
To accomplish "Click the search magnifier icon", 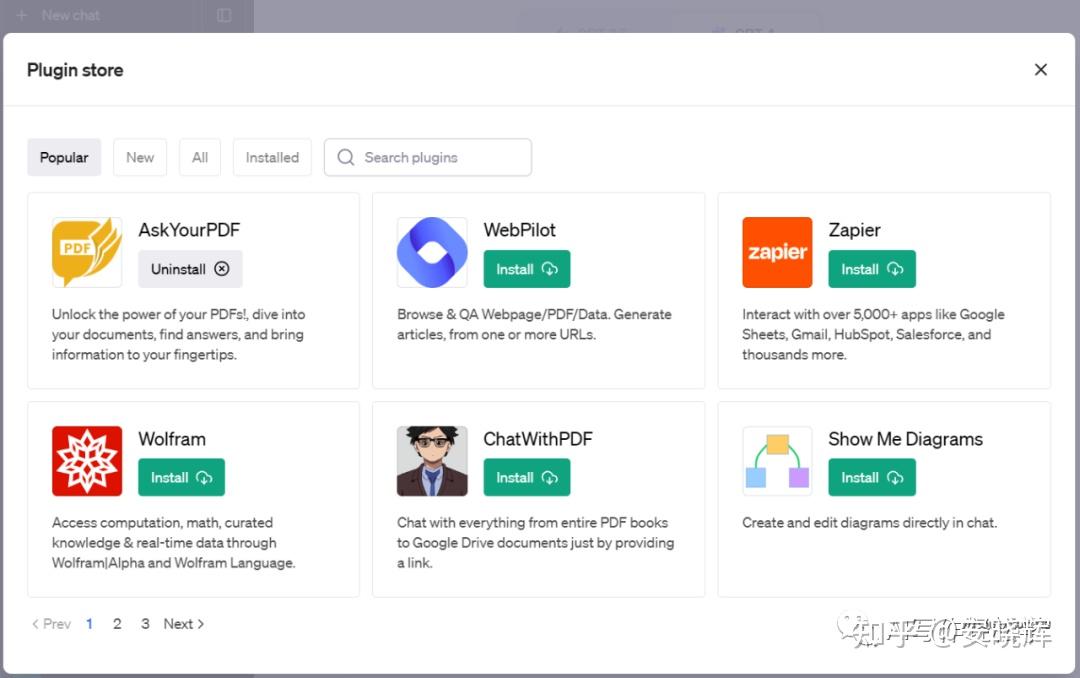I will pyautogui.click(x=346, y=157).
